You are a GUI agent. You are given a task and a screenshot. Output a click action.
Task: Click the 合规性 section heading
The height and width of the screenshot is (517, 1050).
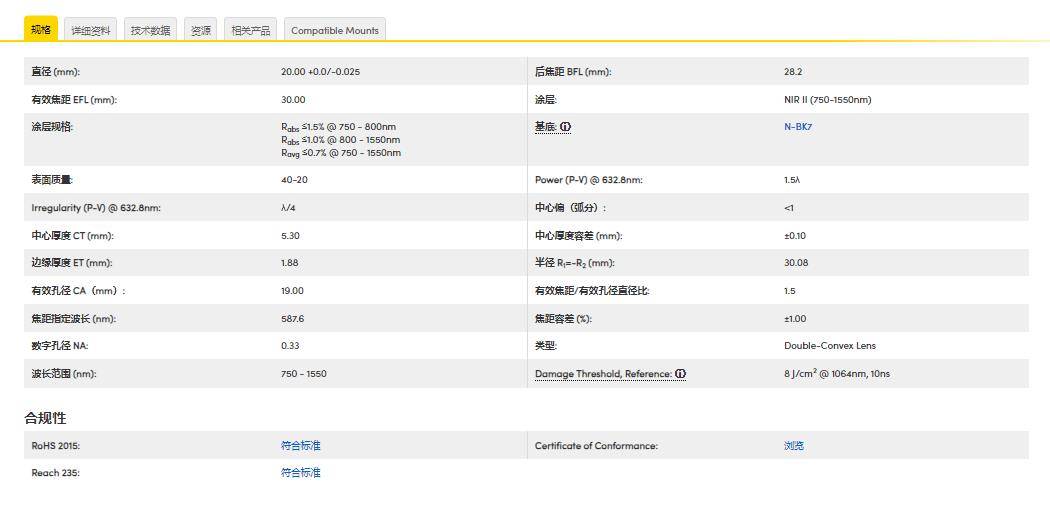click(x=45, y=418)
